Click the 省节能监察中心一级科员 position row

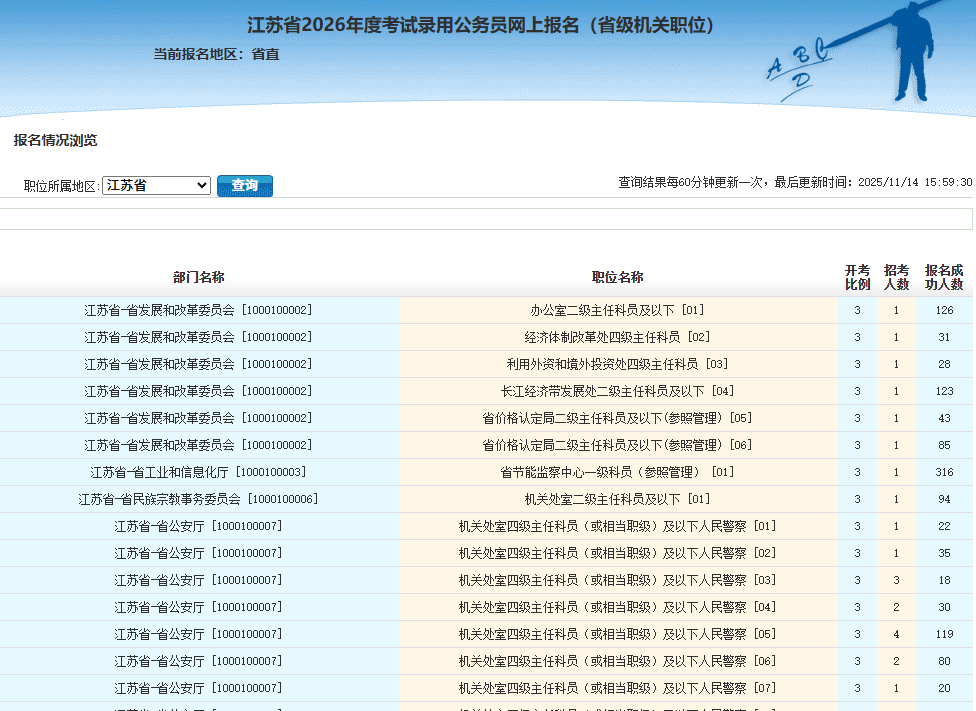[x=617, y=472]
